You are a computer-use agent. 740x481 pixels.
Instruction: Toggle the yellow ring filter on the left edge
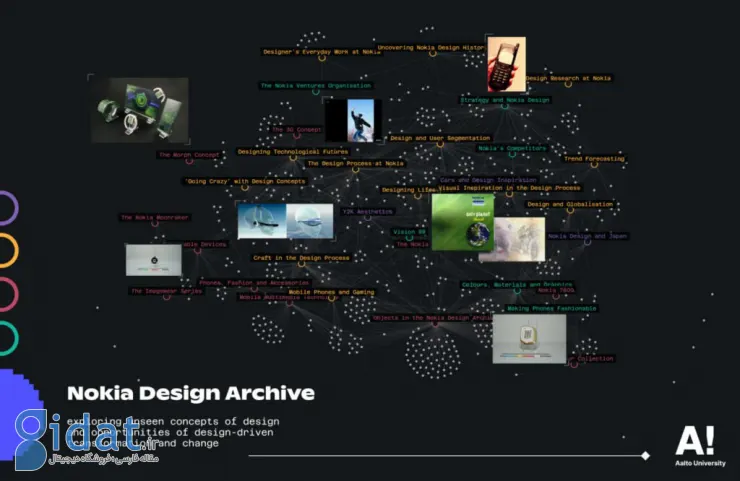(8, 251)
